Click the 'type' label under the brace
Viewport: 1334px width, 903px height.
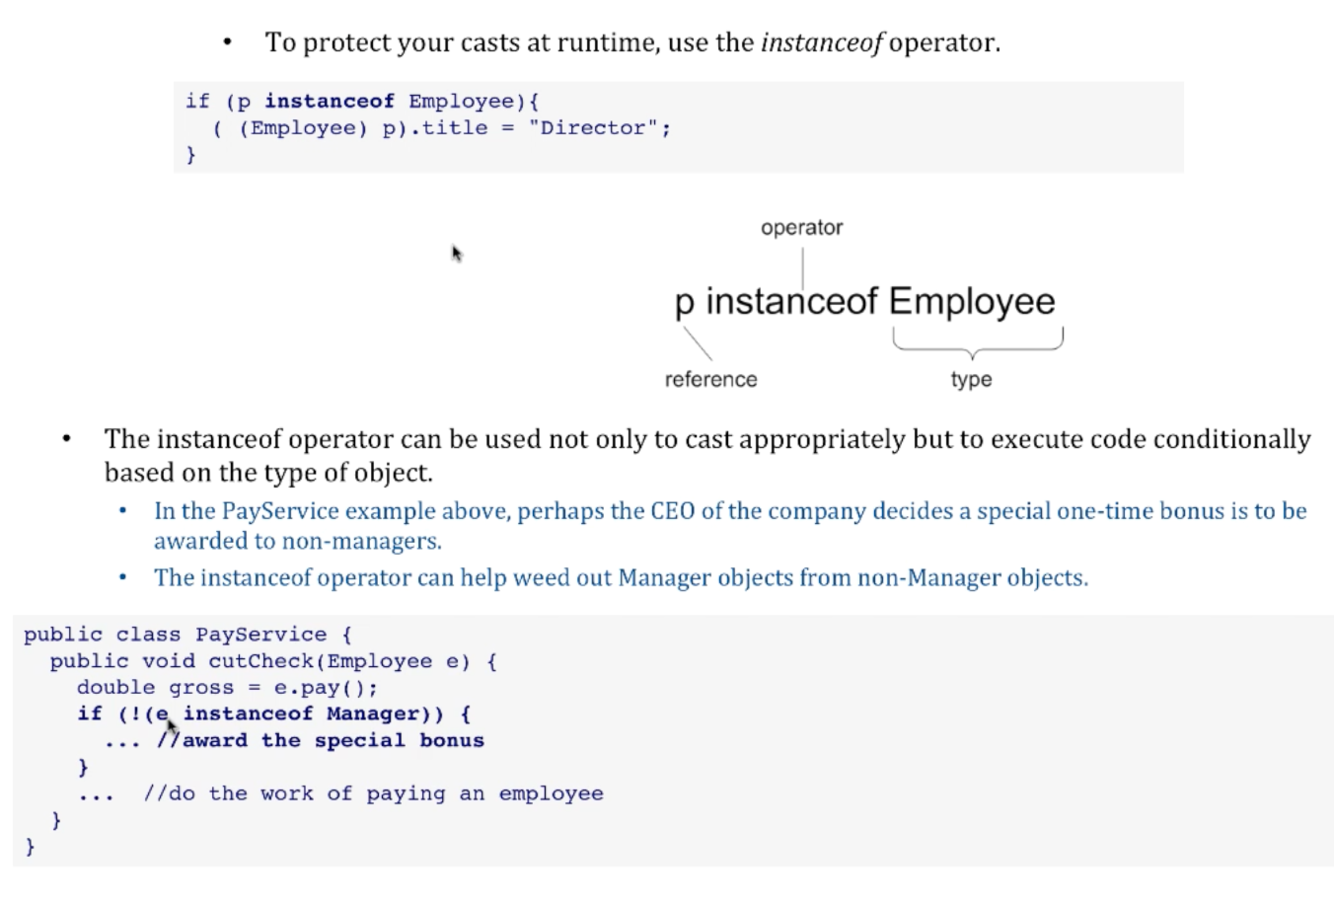tap(971, 379)
